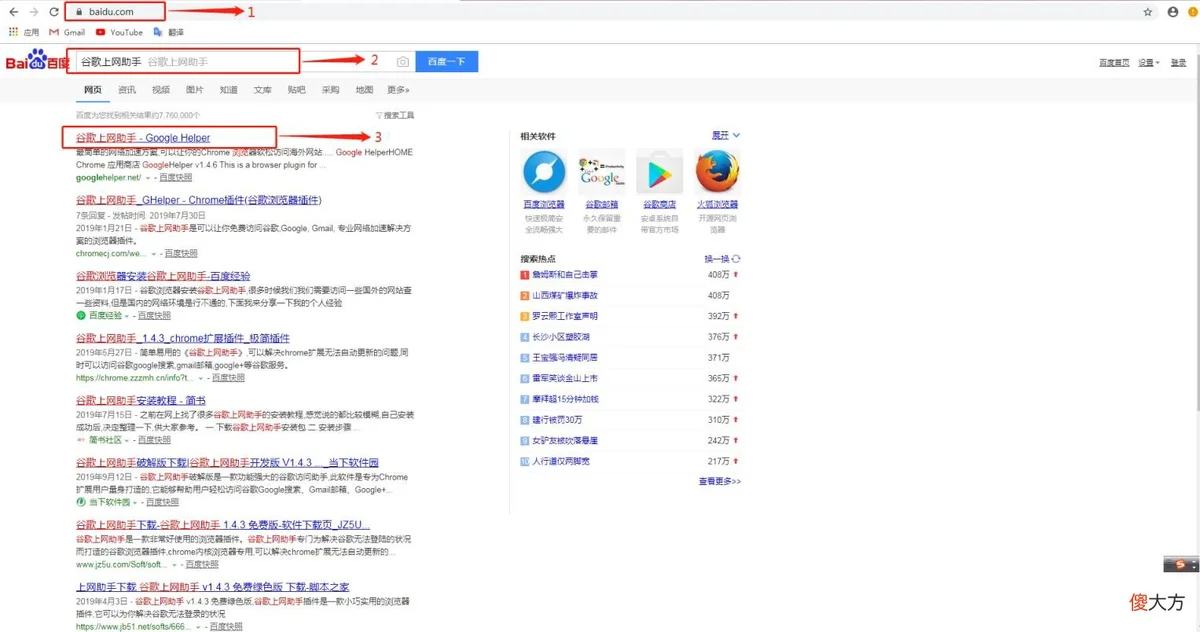Open the GHelper - Chrome插件 result
The width and height of the screenshot is (1200, 632).
pyautogui.click(x=198, y=200)
